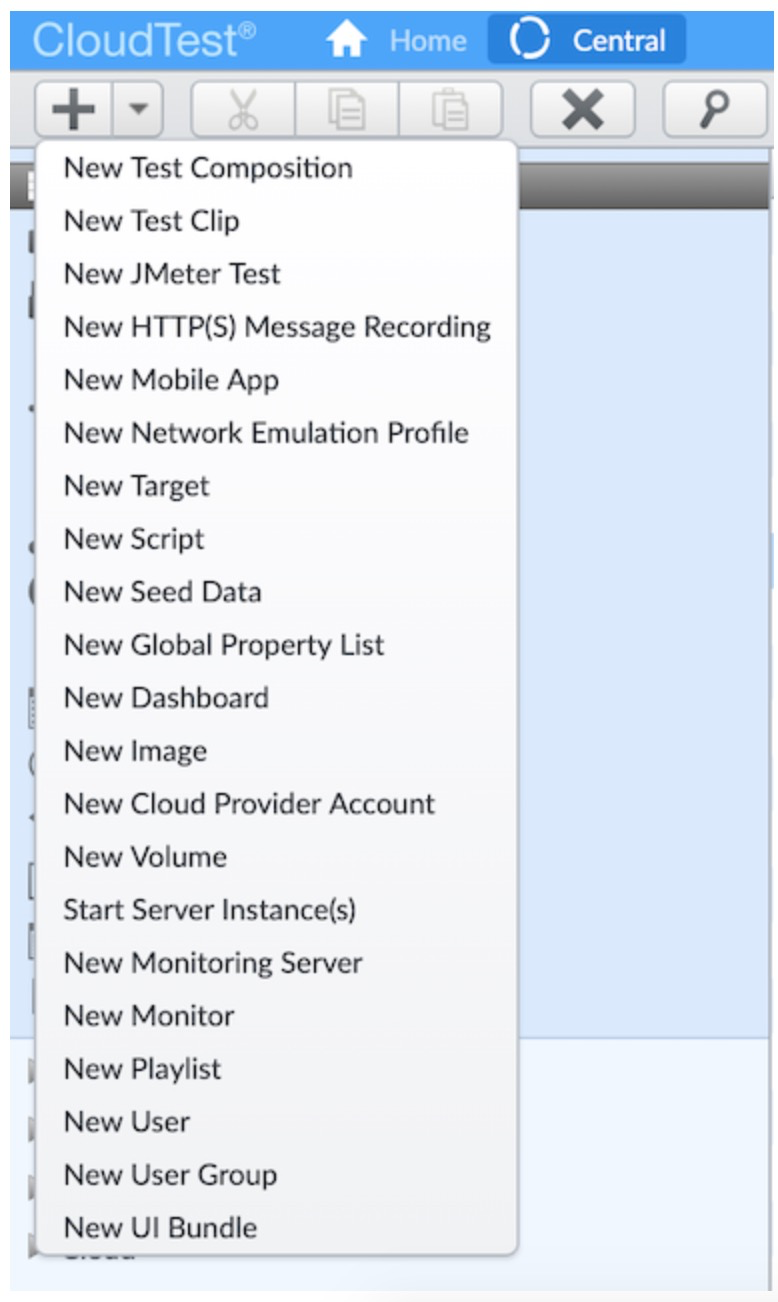This screenshot has width=778, height=1302.
Task: Choose New Test Clip from menu
Action: point(152,221)
